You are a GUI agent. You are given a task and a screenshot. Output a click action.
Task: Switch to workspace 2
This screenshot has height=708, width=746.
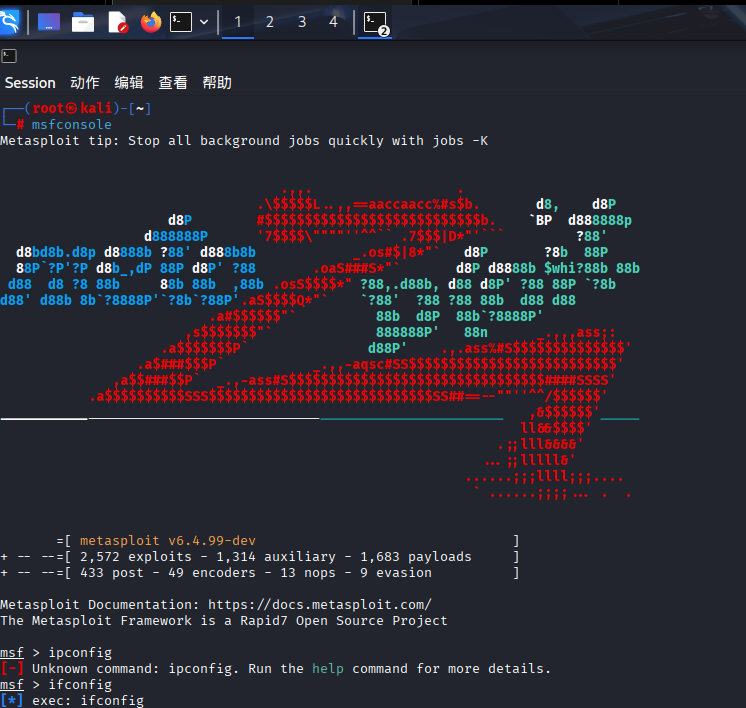[270, 22]
